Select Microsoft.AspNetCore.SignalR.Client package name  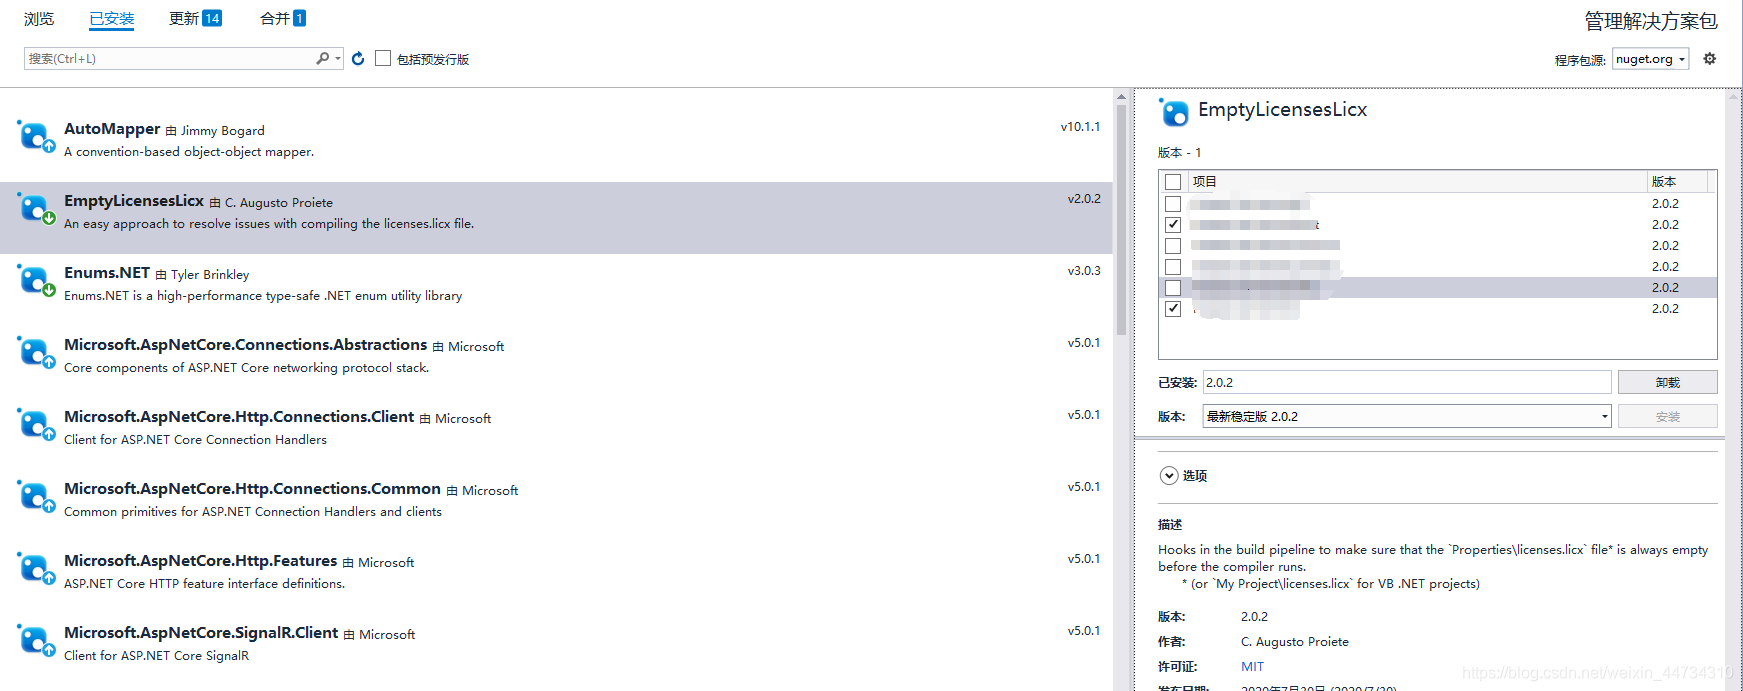(201, 633)
